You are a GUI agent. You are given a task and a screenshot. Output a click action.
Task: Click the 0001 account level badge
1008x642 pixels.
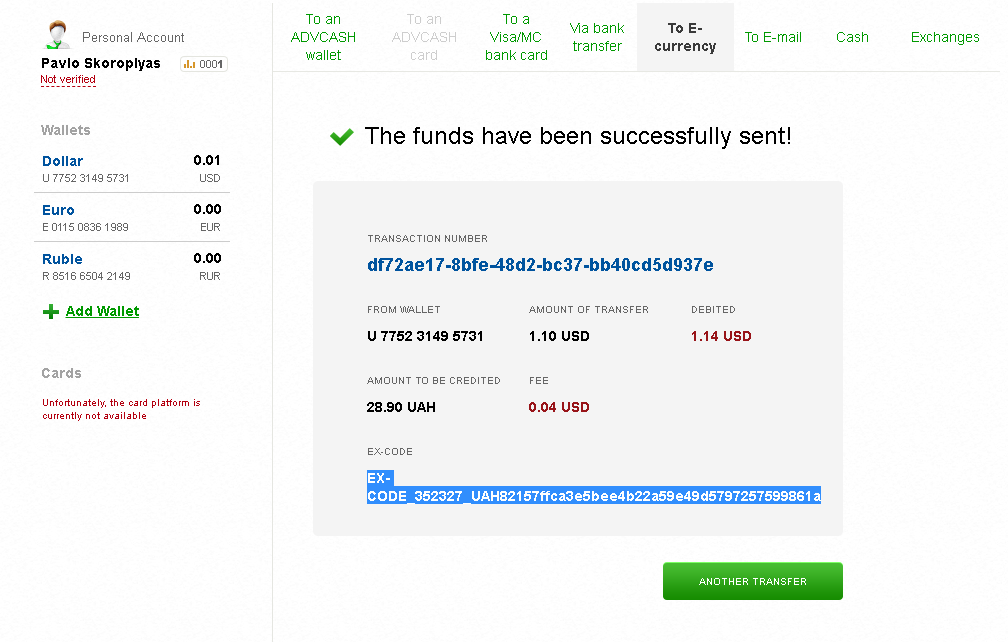pyautogui.click(x=204, y=64)
